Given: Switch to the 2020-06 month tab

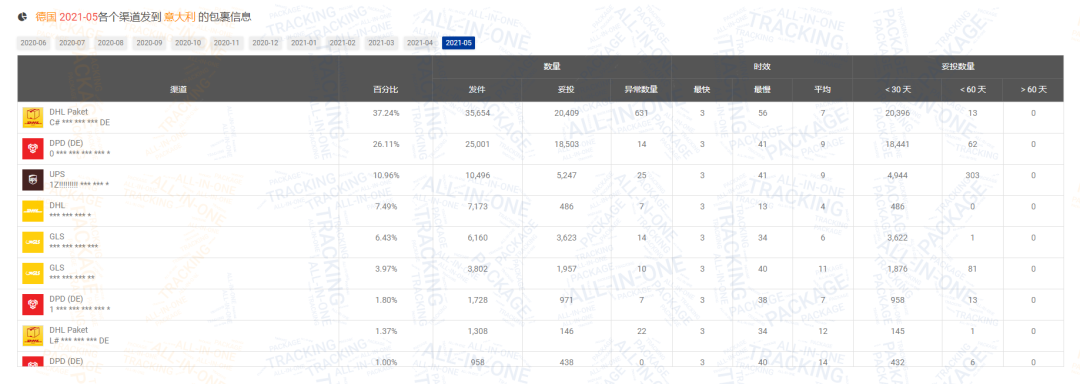Looking at the screenshot, I should click(33, 43).
